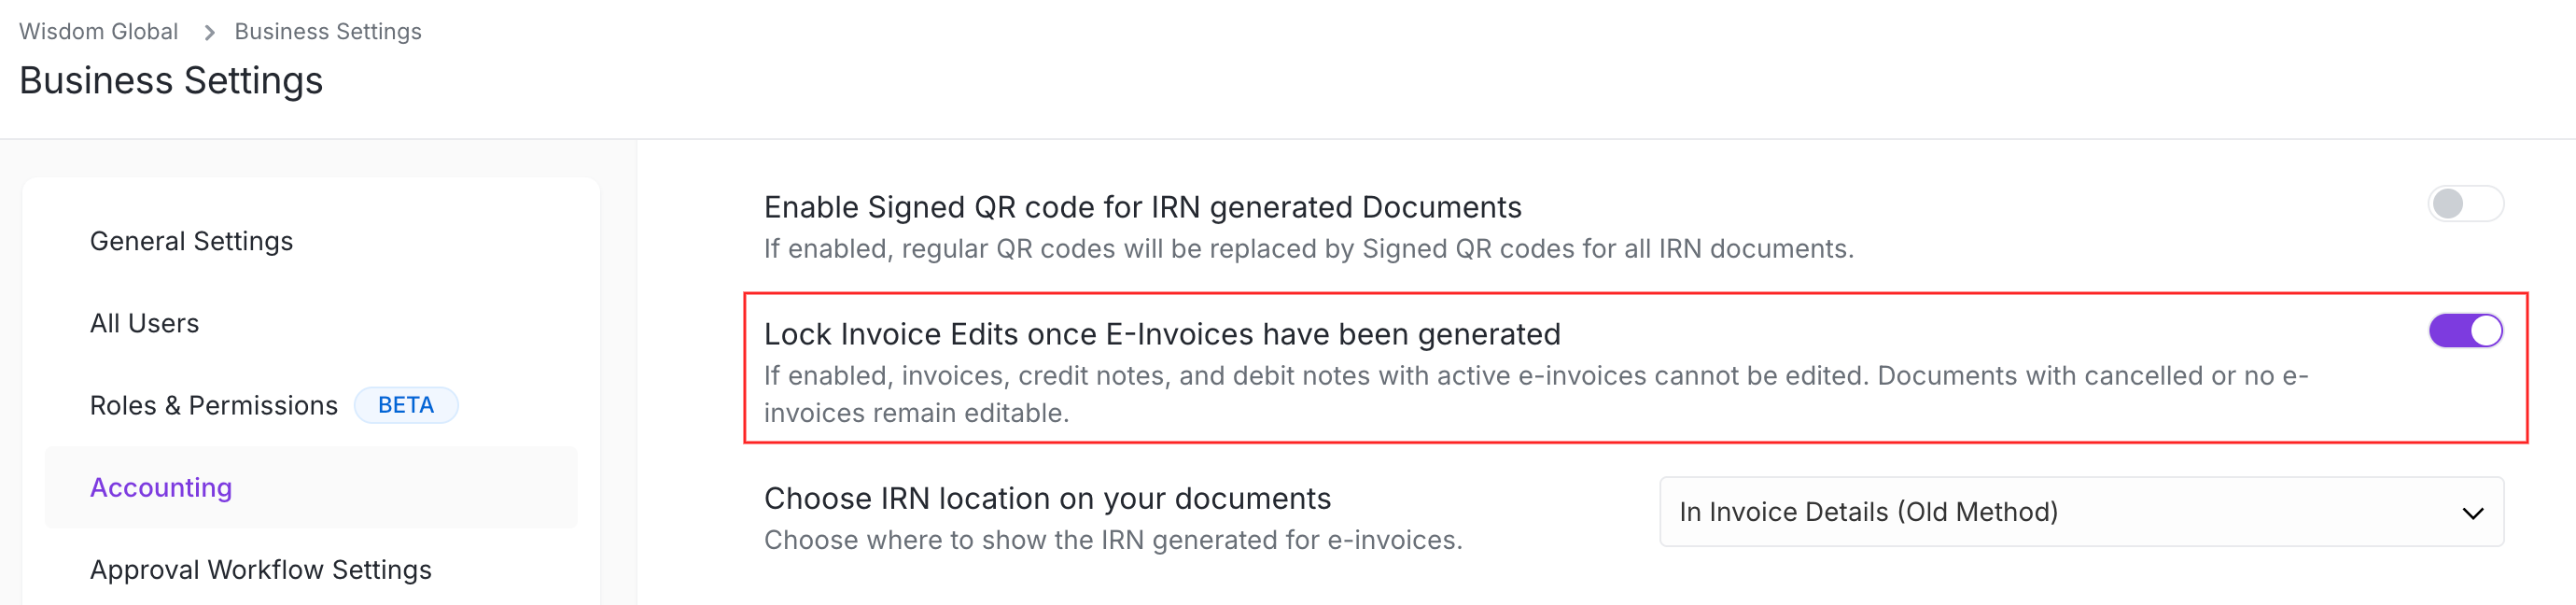Screen dimensions: 2576x605
Task: Click the Lock Invoice Edits description text
Action: [x=1535, y=376]
